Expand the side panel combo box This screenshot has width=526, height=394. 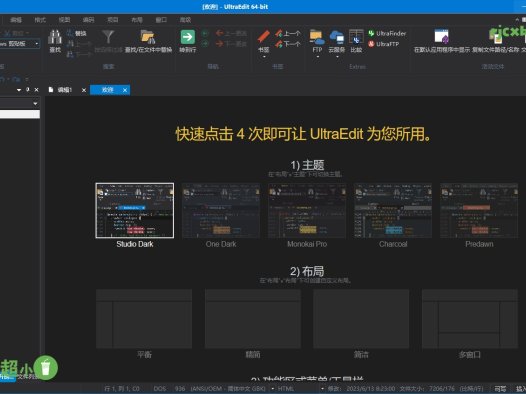click(x=35, y=104)
